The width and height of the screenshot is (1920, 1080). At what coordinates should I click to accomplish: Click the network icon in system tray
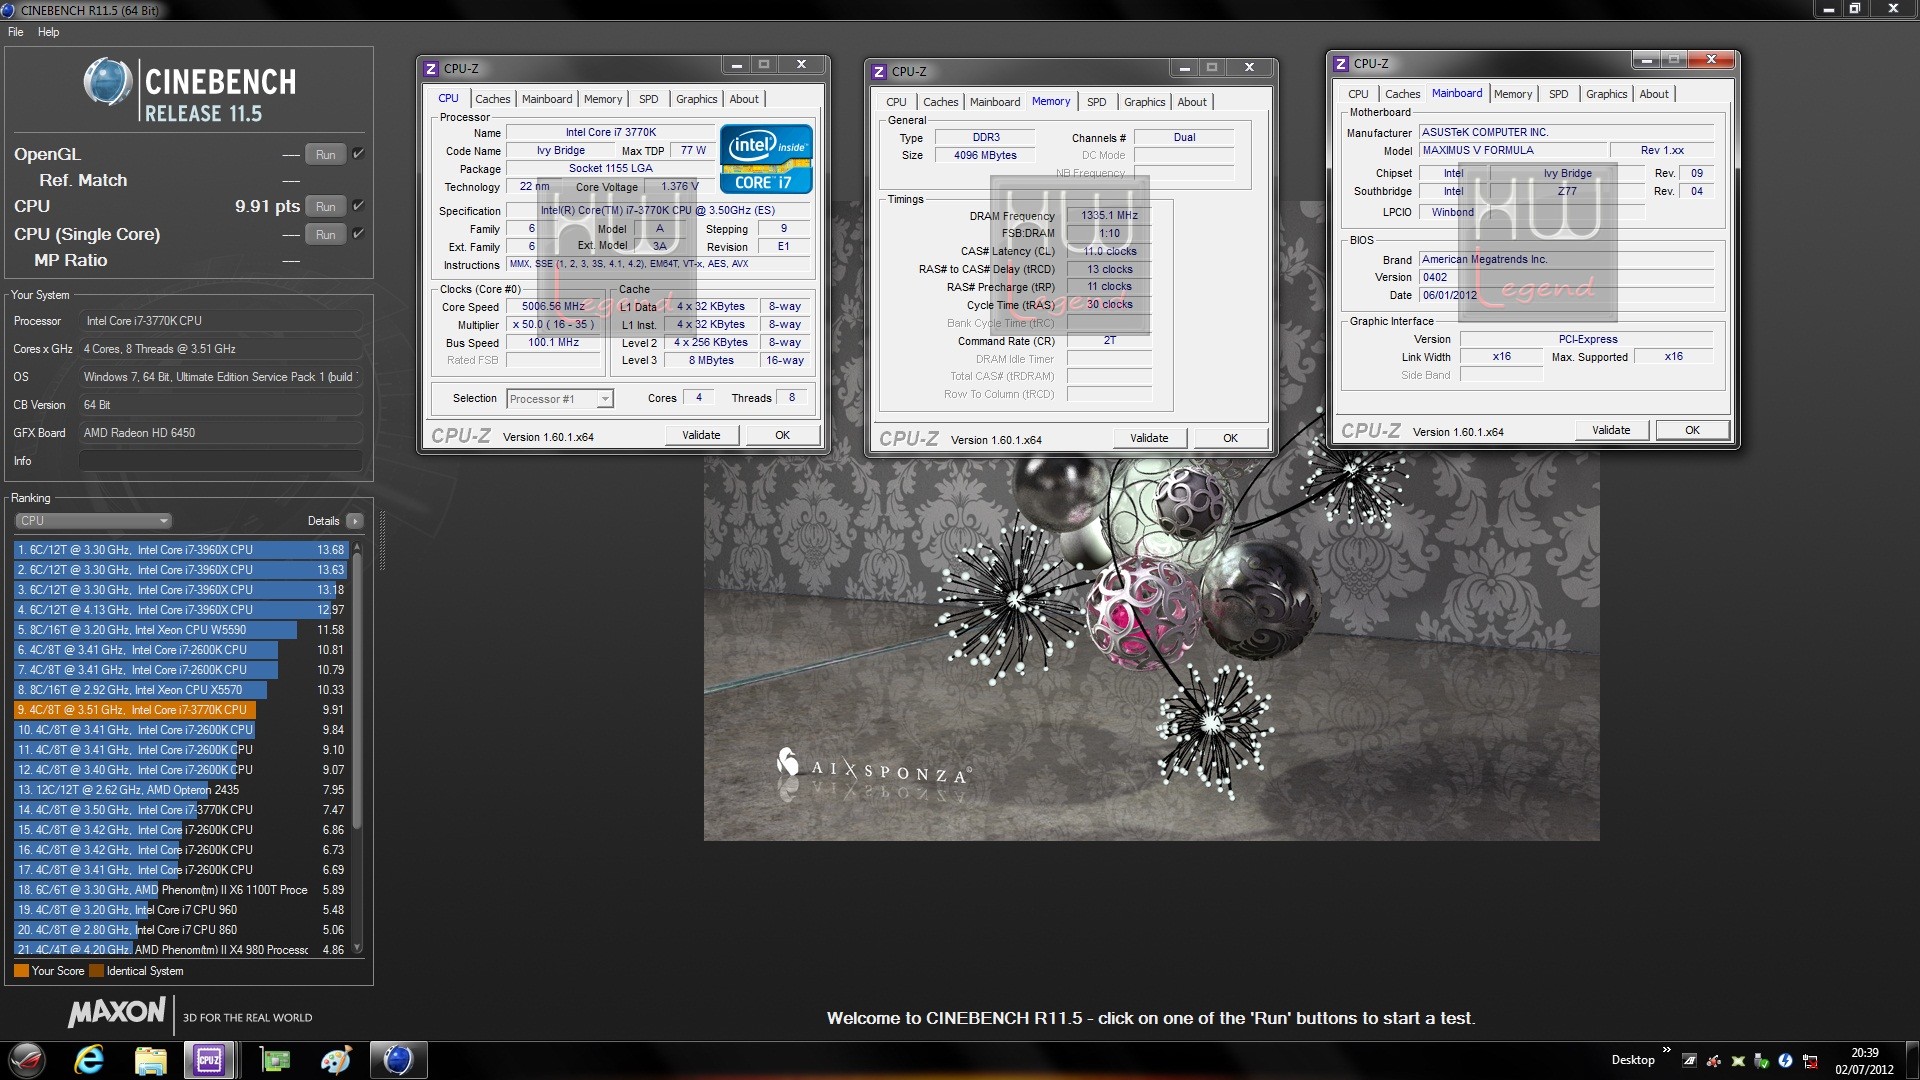click(1810, 1061)
